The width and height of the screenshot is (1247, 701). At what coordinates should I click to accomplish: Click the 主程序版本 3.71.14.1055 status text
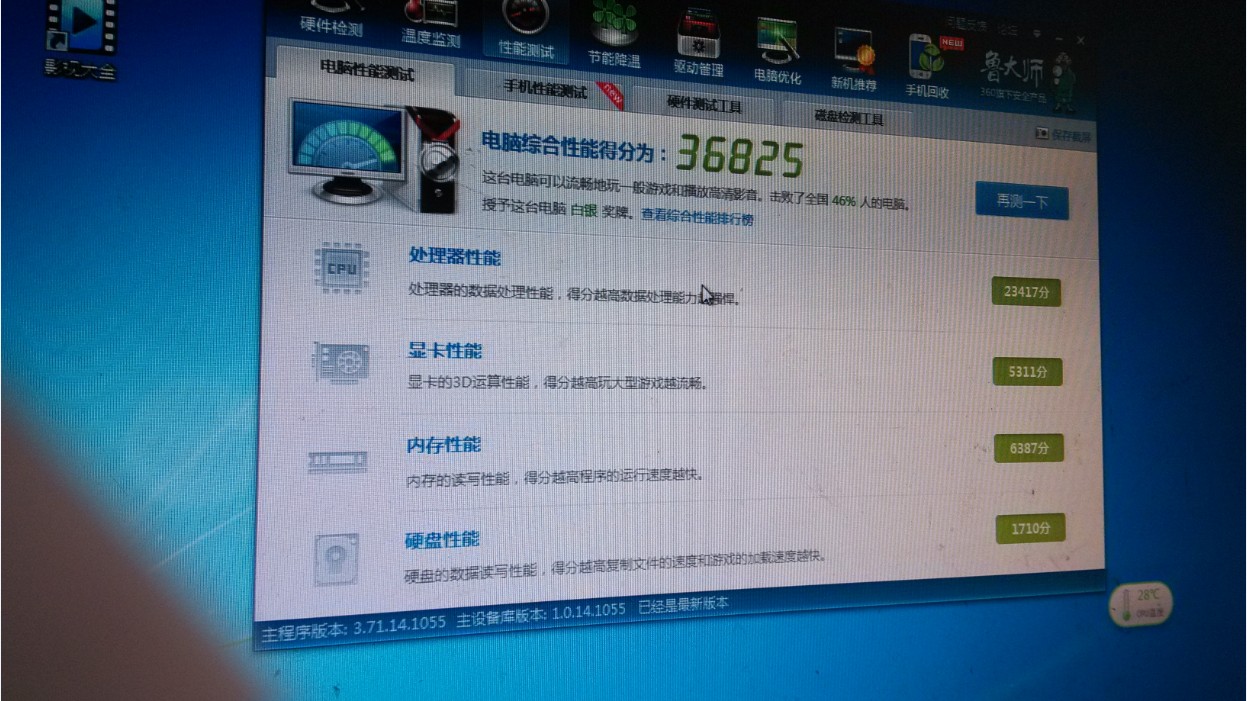pos(354,629)
